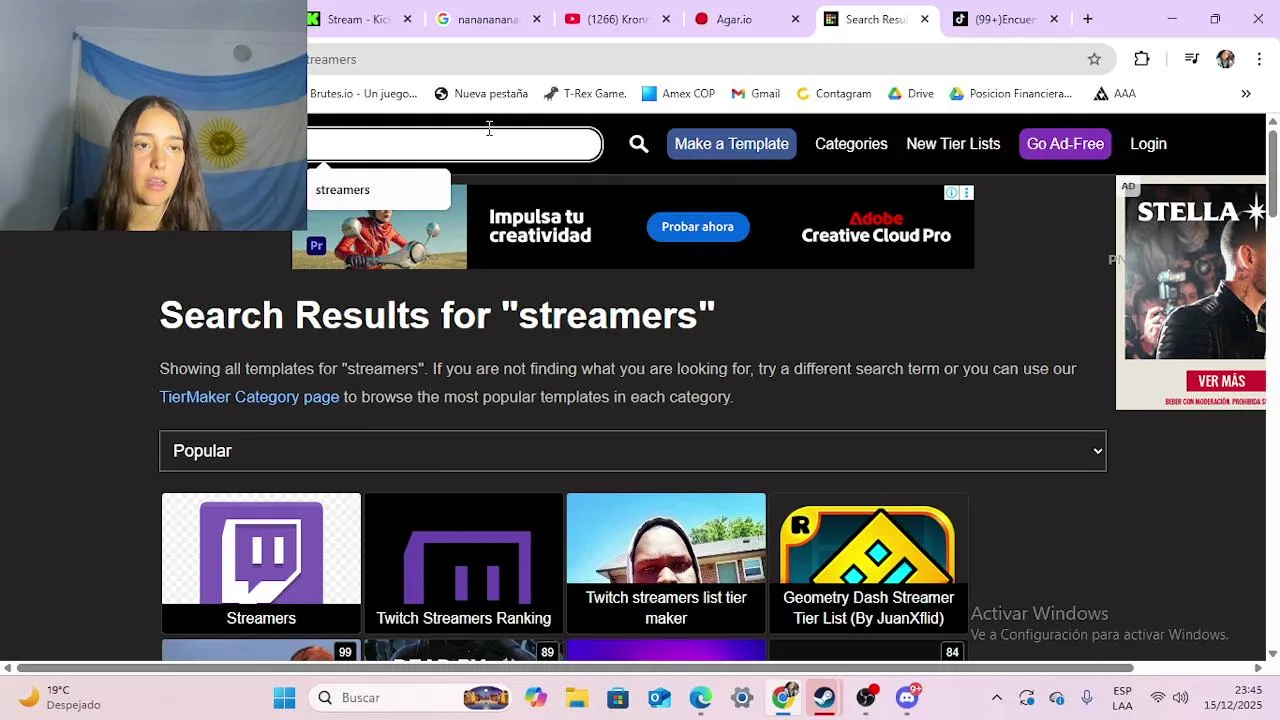Click the horizontal page scrollbar

575,668
